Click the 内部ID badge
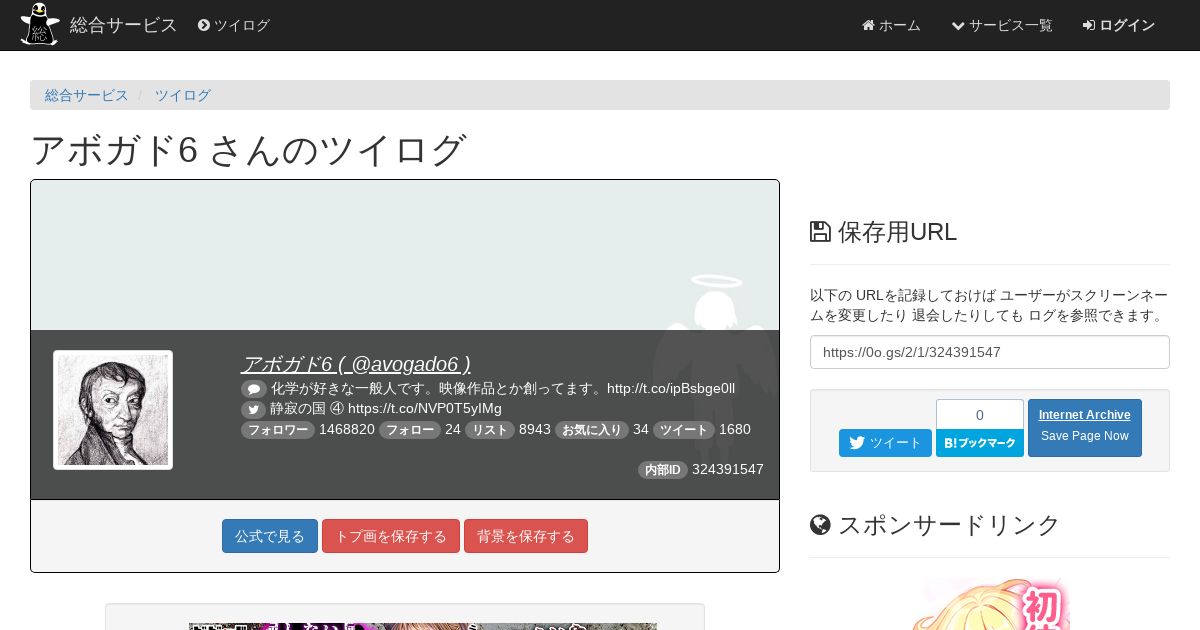The width and height of the screenshot is (1200, 630). click(663, 470)
